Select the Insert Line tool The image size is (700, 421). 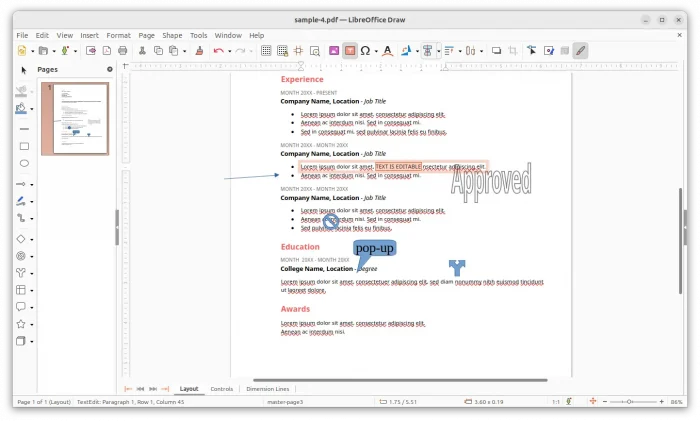pyautogui.click(x=24, y=129)
